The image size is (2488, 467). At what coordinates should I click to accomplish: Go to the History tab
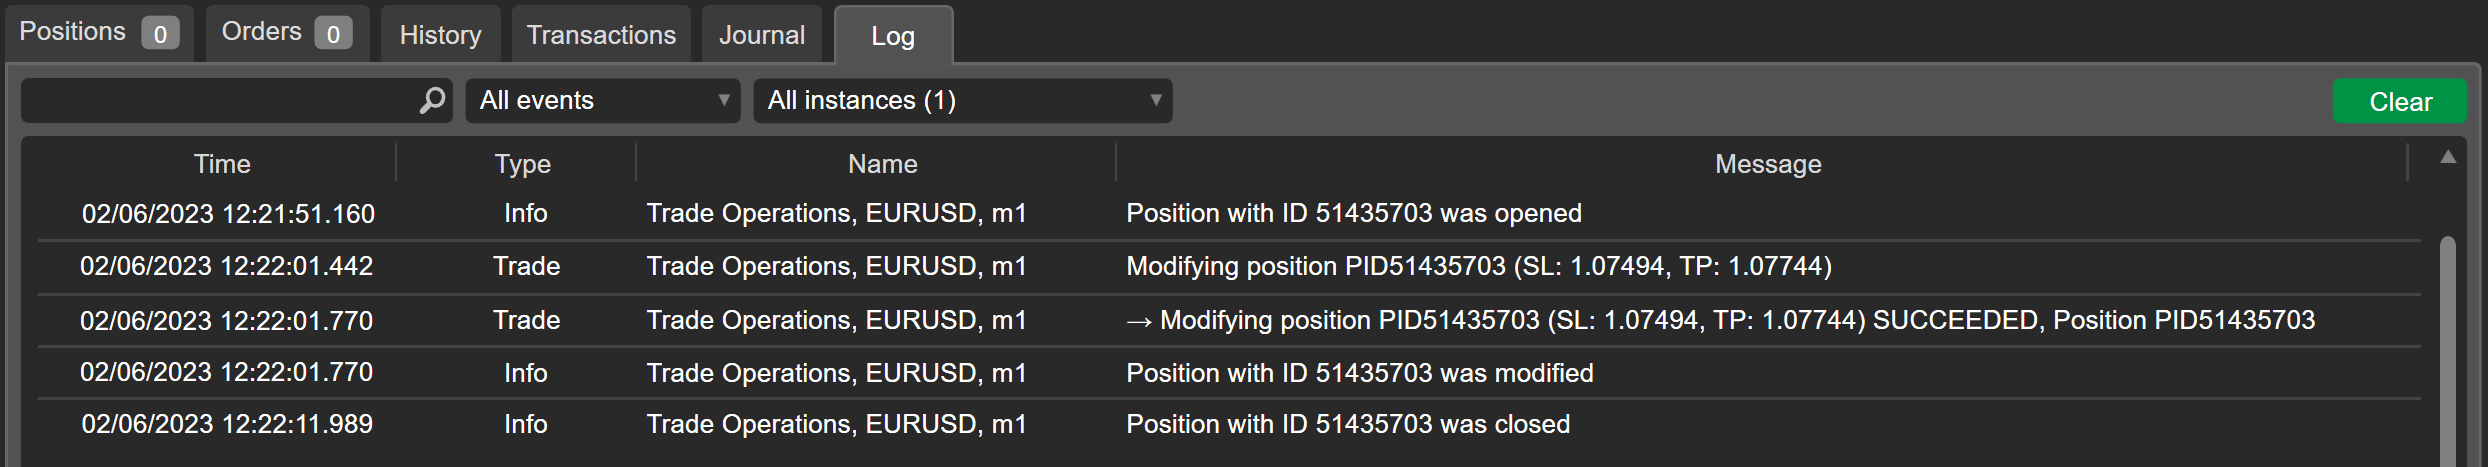440,35
